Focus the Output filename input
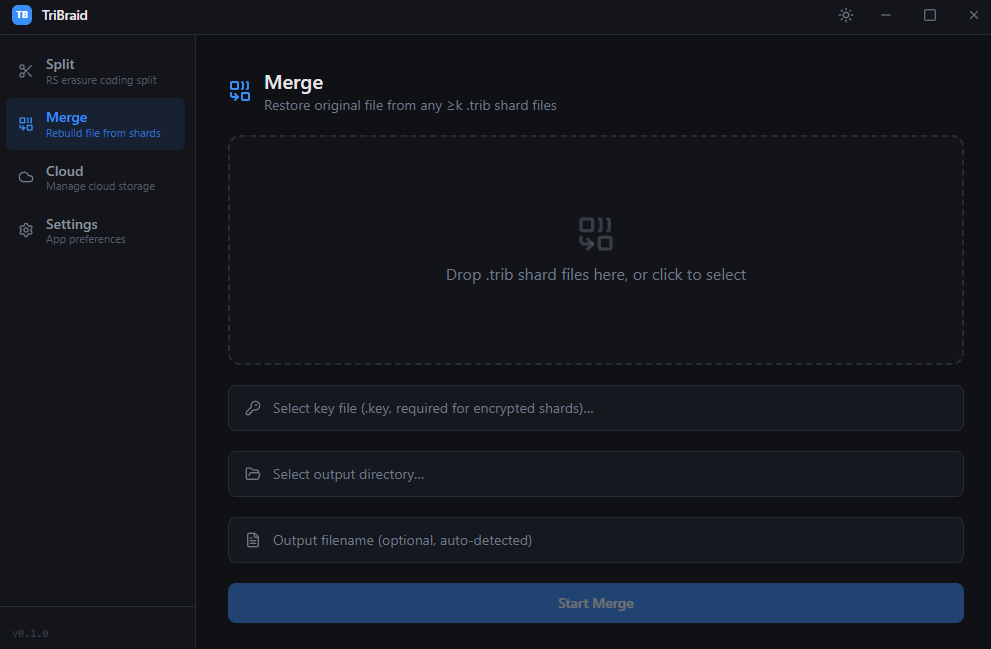This screenshot has width=991, height=649. pyautogui.click(x=600, y=540)
